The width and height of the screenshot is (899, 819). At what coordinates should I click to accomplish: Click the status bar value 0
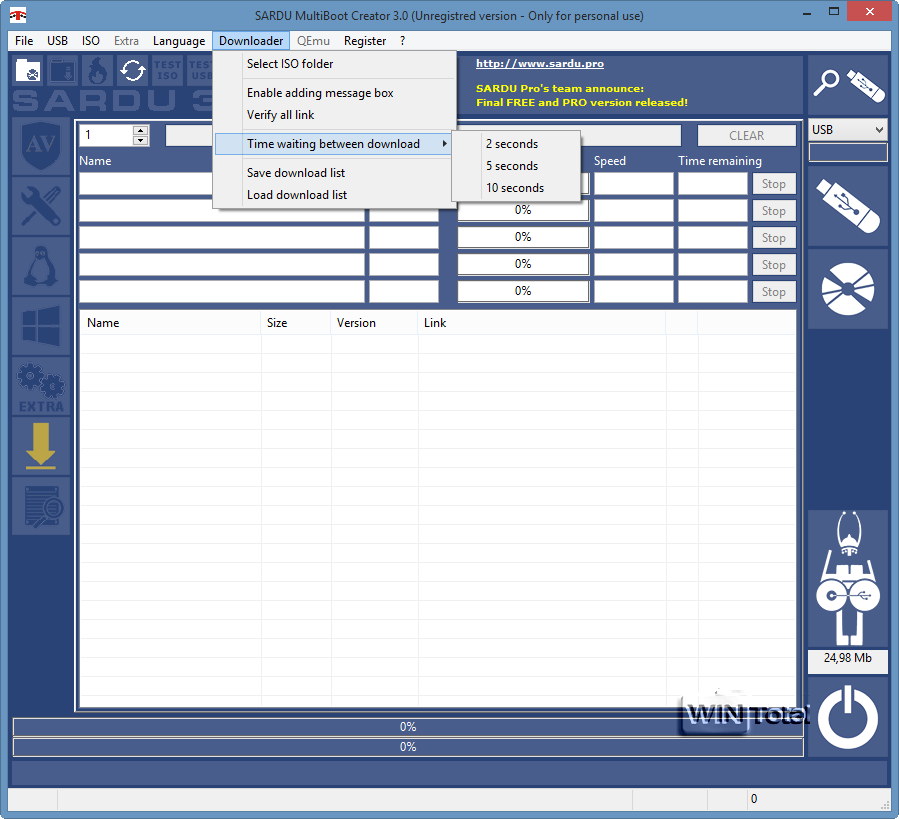point(753,798)
